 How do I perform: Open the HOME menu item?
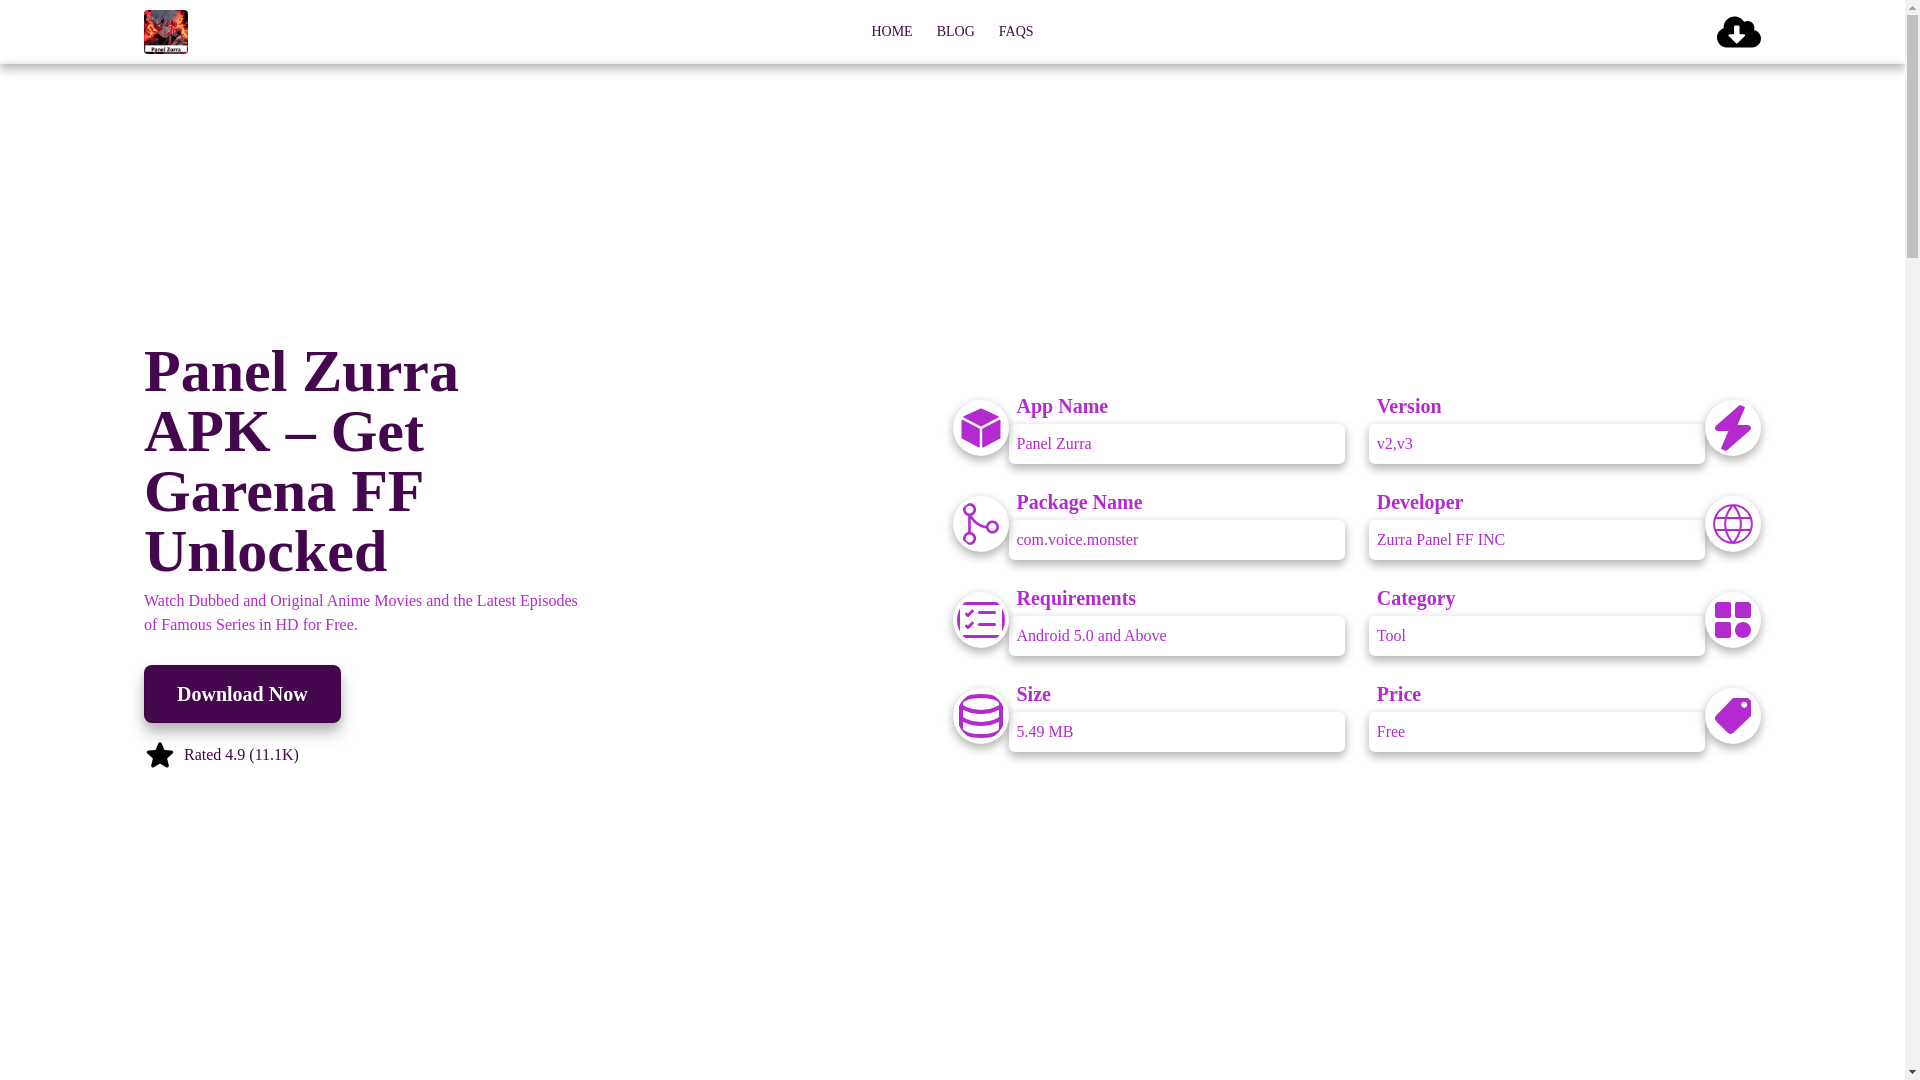pyautogui.click(x=891, y=32)
